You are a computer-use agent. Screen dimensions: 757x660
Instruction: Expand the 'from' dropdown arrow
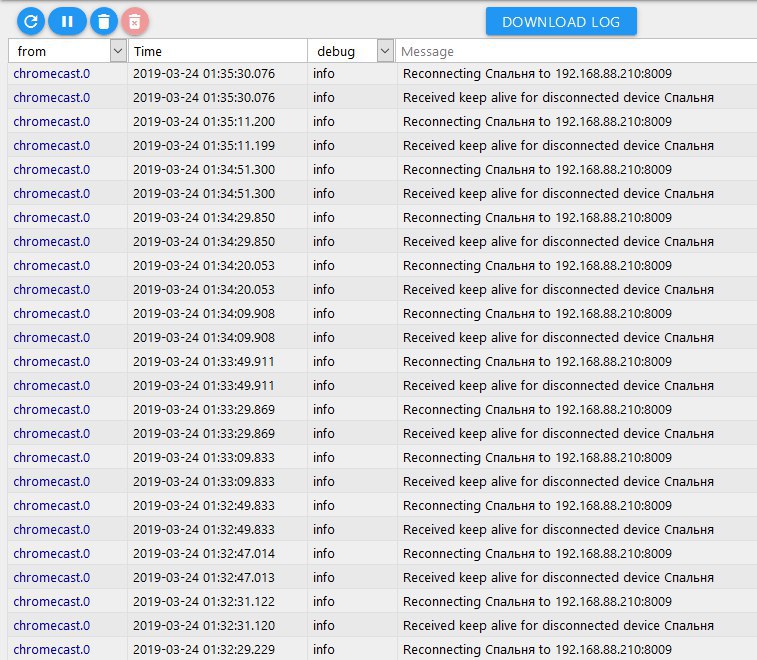pyautogui.click(x=118, y=51)
